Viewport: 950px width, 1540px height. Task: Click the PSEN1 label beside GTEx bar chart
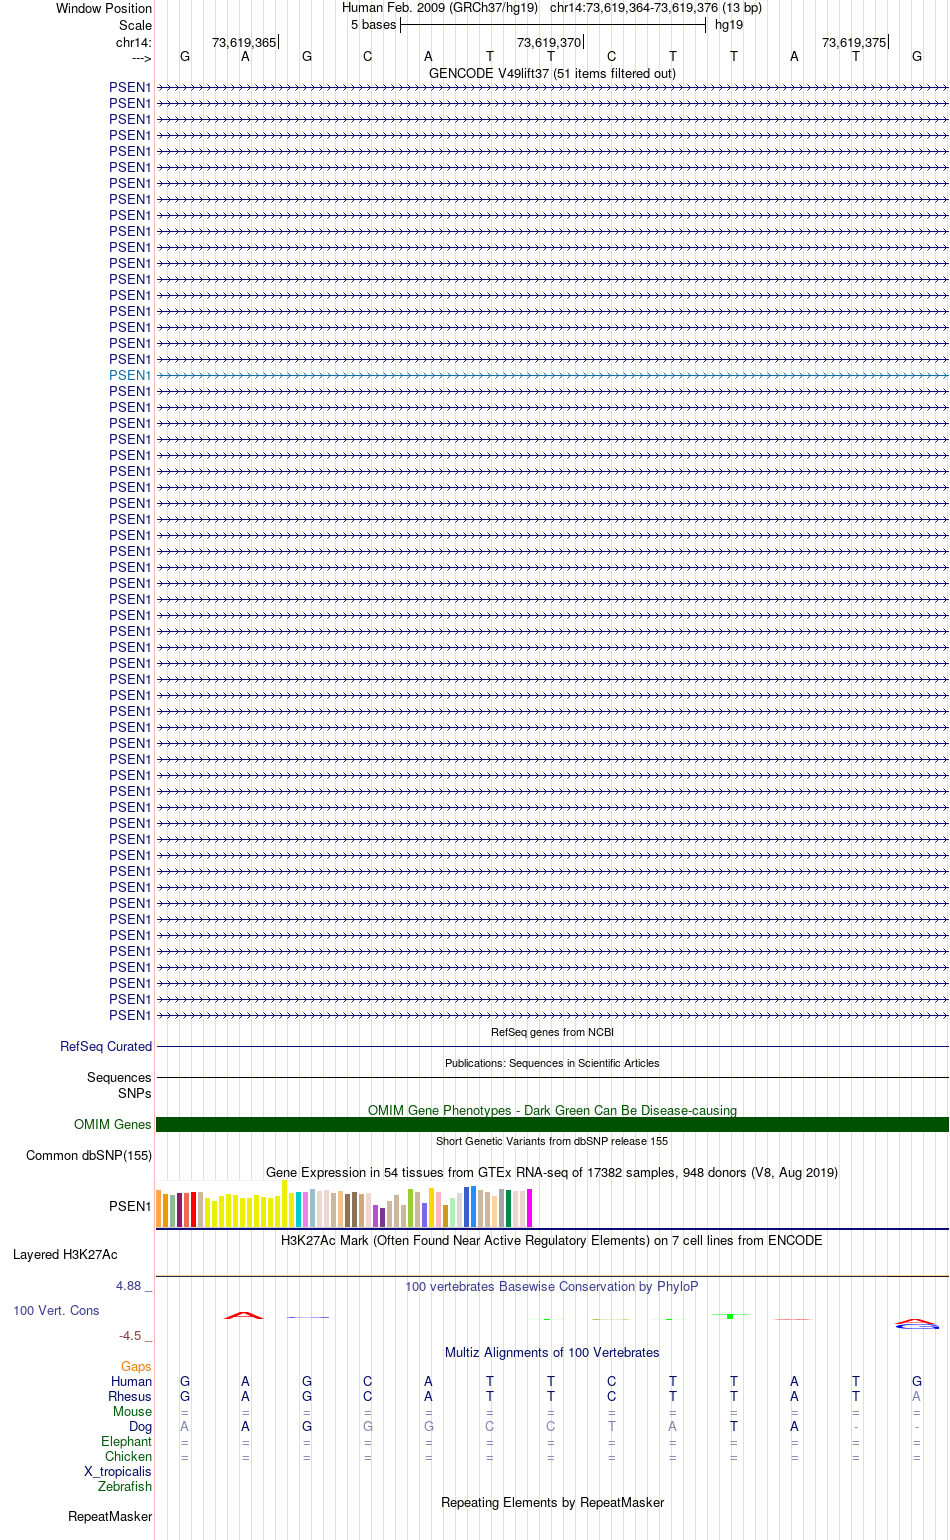130,1207
